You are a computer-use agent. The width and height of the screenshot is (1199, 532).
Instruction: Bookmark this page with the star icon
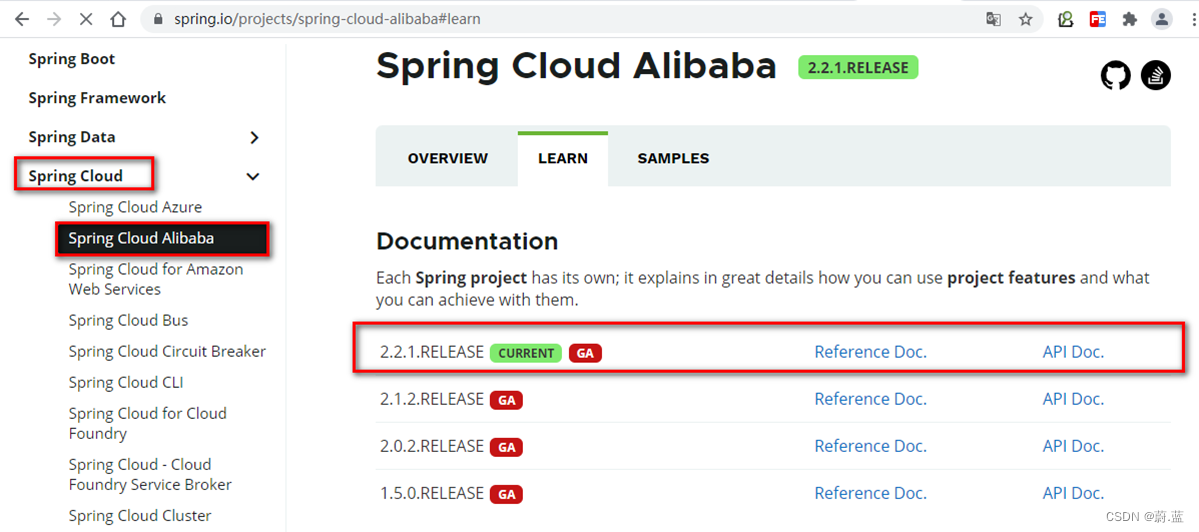pos(1025,19)
